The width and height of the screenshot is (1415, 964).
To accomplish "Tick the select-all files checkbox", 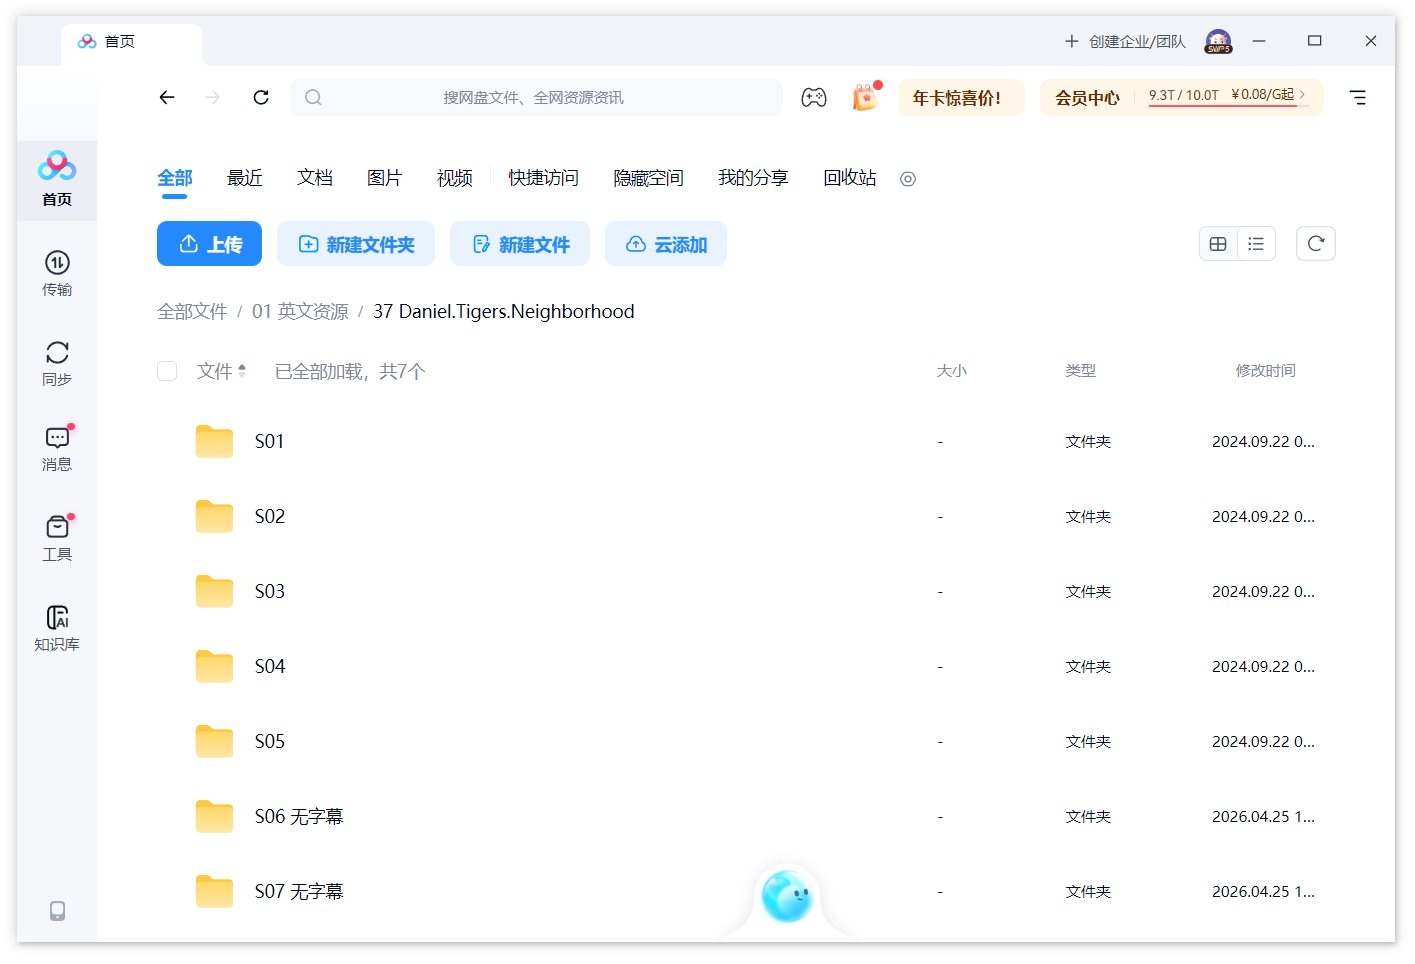I will [x=167, y=371].
